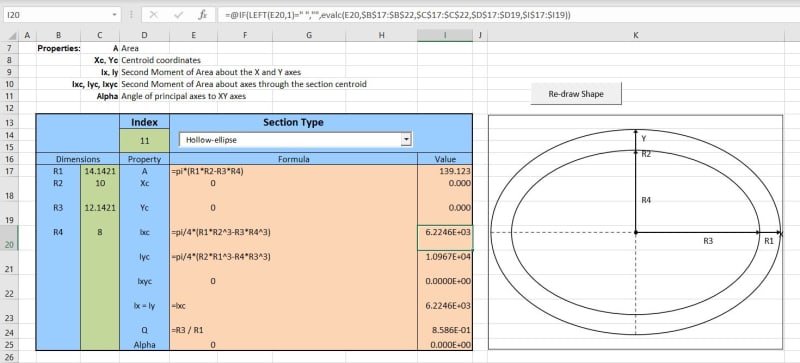Viewport: 800px width, 363px height.
Task: Open the Section Type Hollow-ellipse dropdown
Action: [x=406, y=139]
